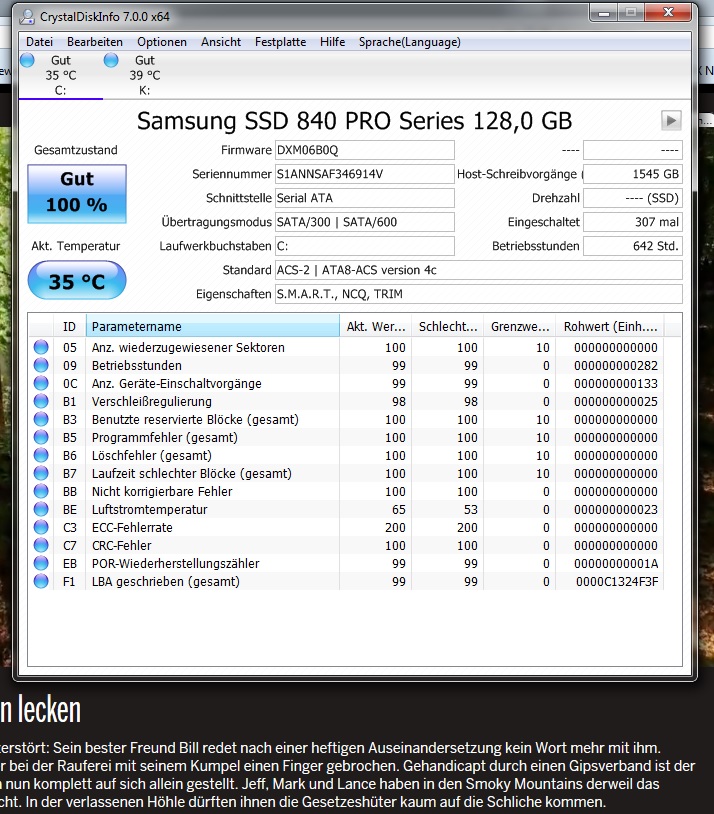Image resolution: width=714 pixels, height=814 pixels.
Task: Select the Anz. wiederzugewiesener Sektoren row text
Action: (188, 347)
